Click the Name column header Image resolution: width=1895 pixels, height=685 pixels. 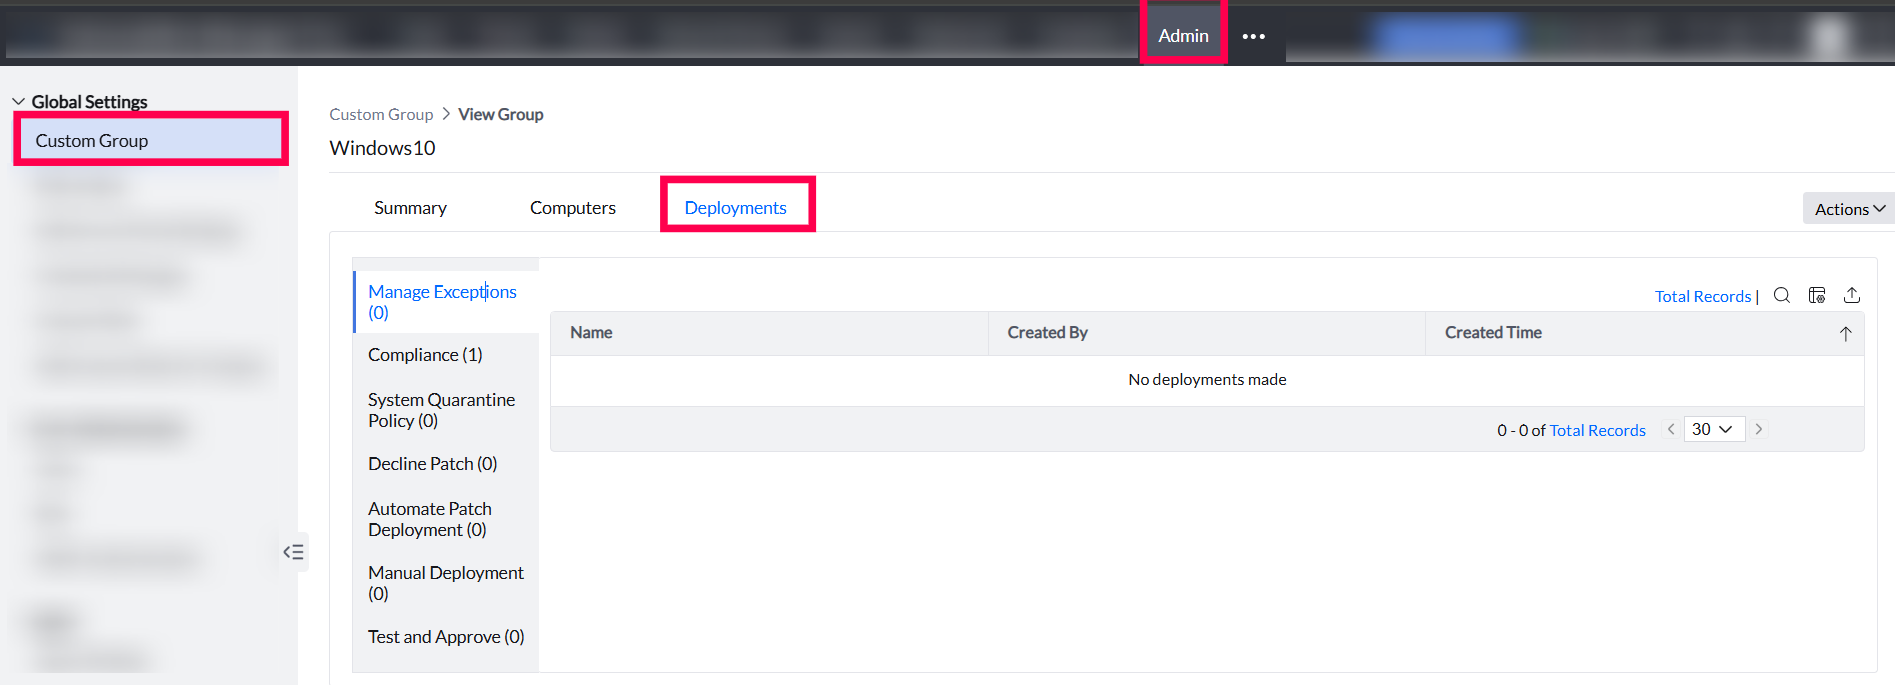point(591,333)
